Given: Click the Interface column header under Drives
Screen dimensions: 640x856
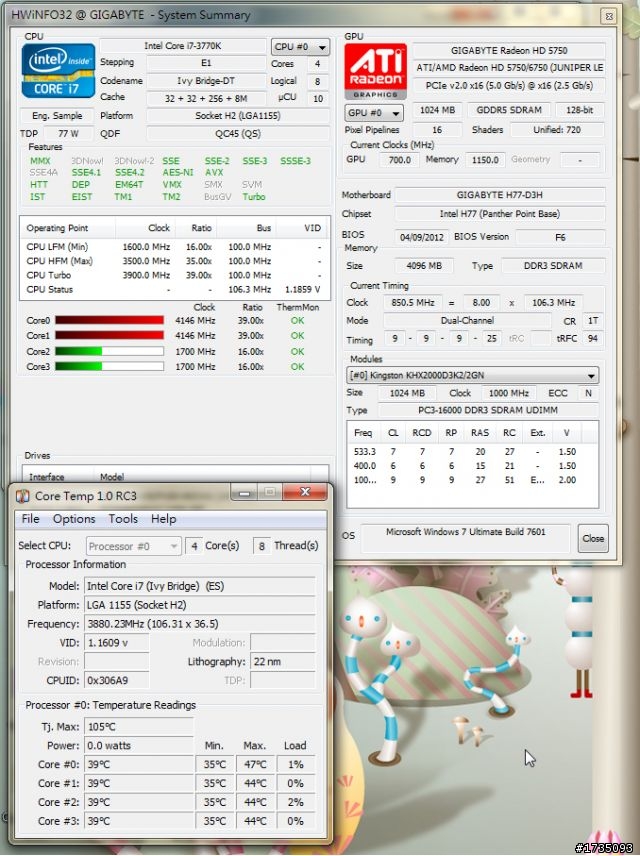Looking at the screenshot, I should [x=58, y=477].
